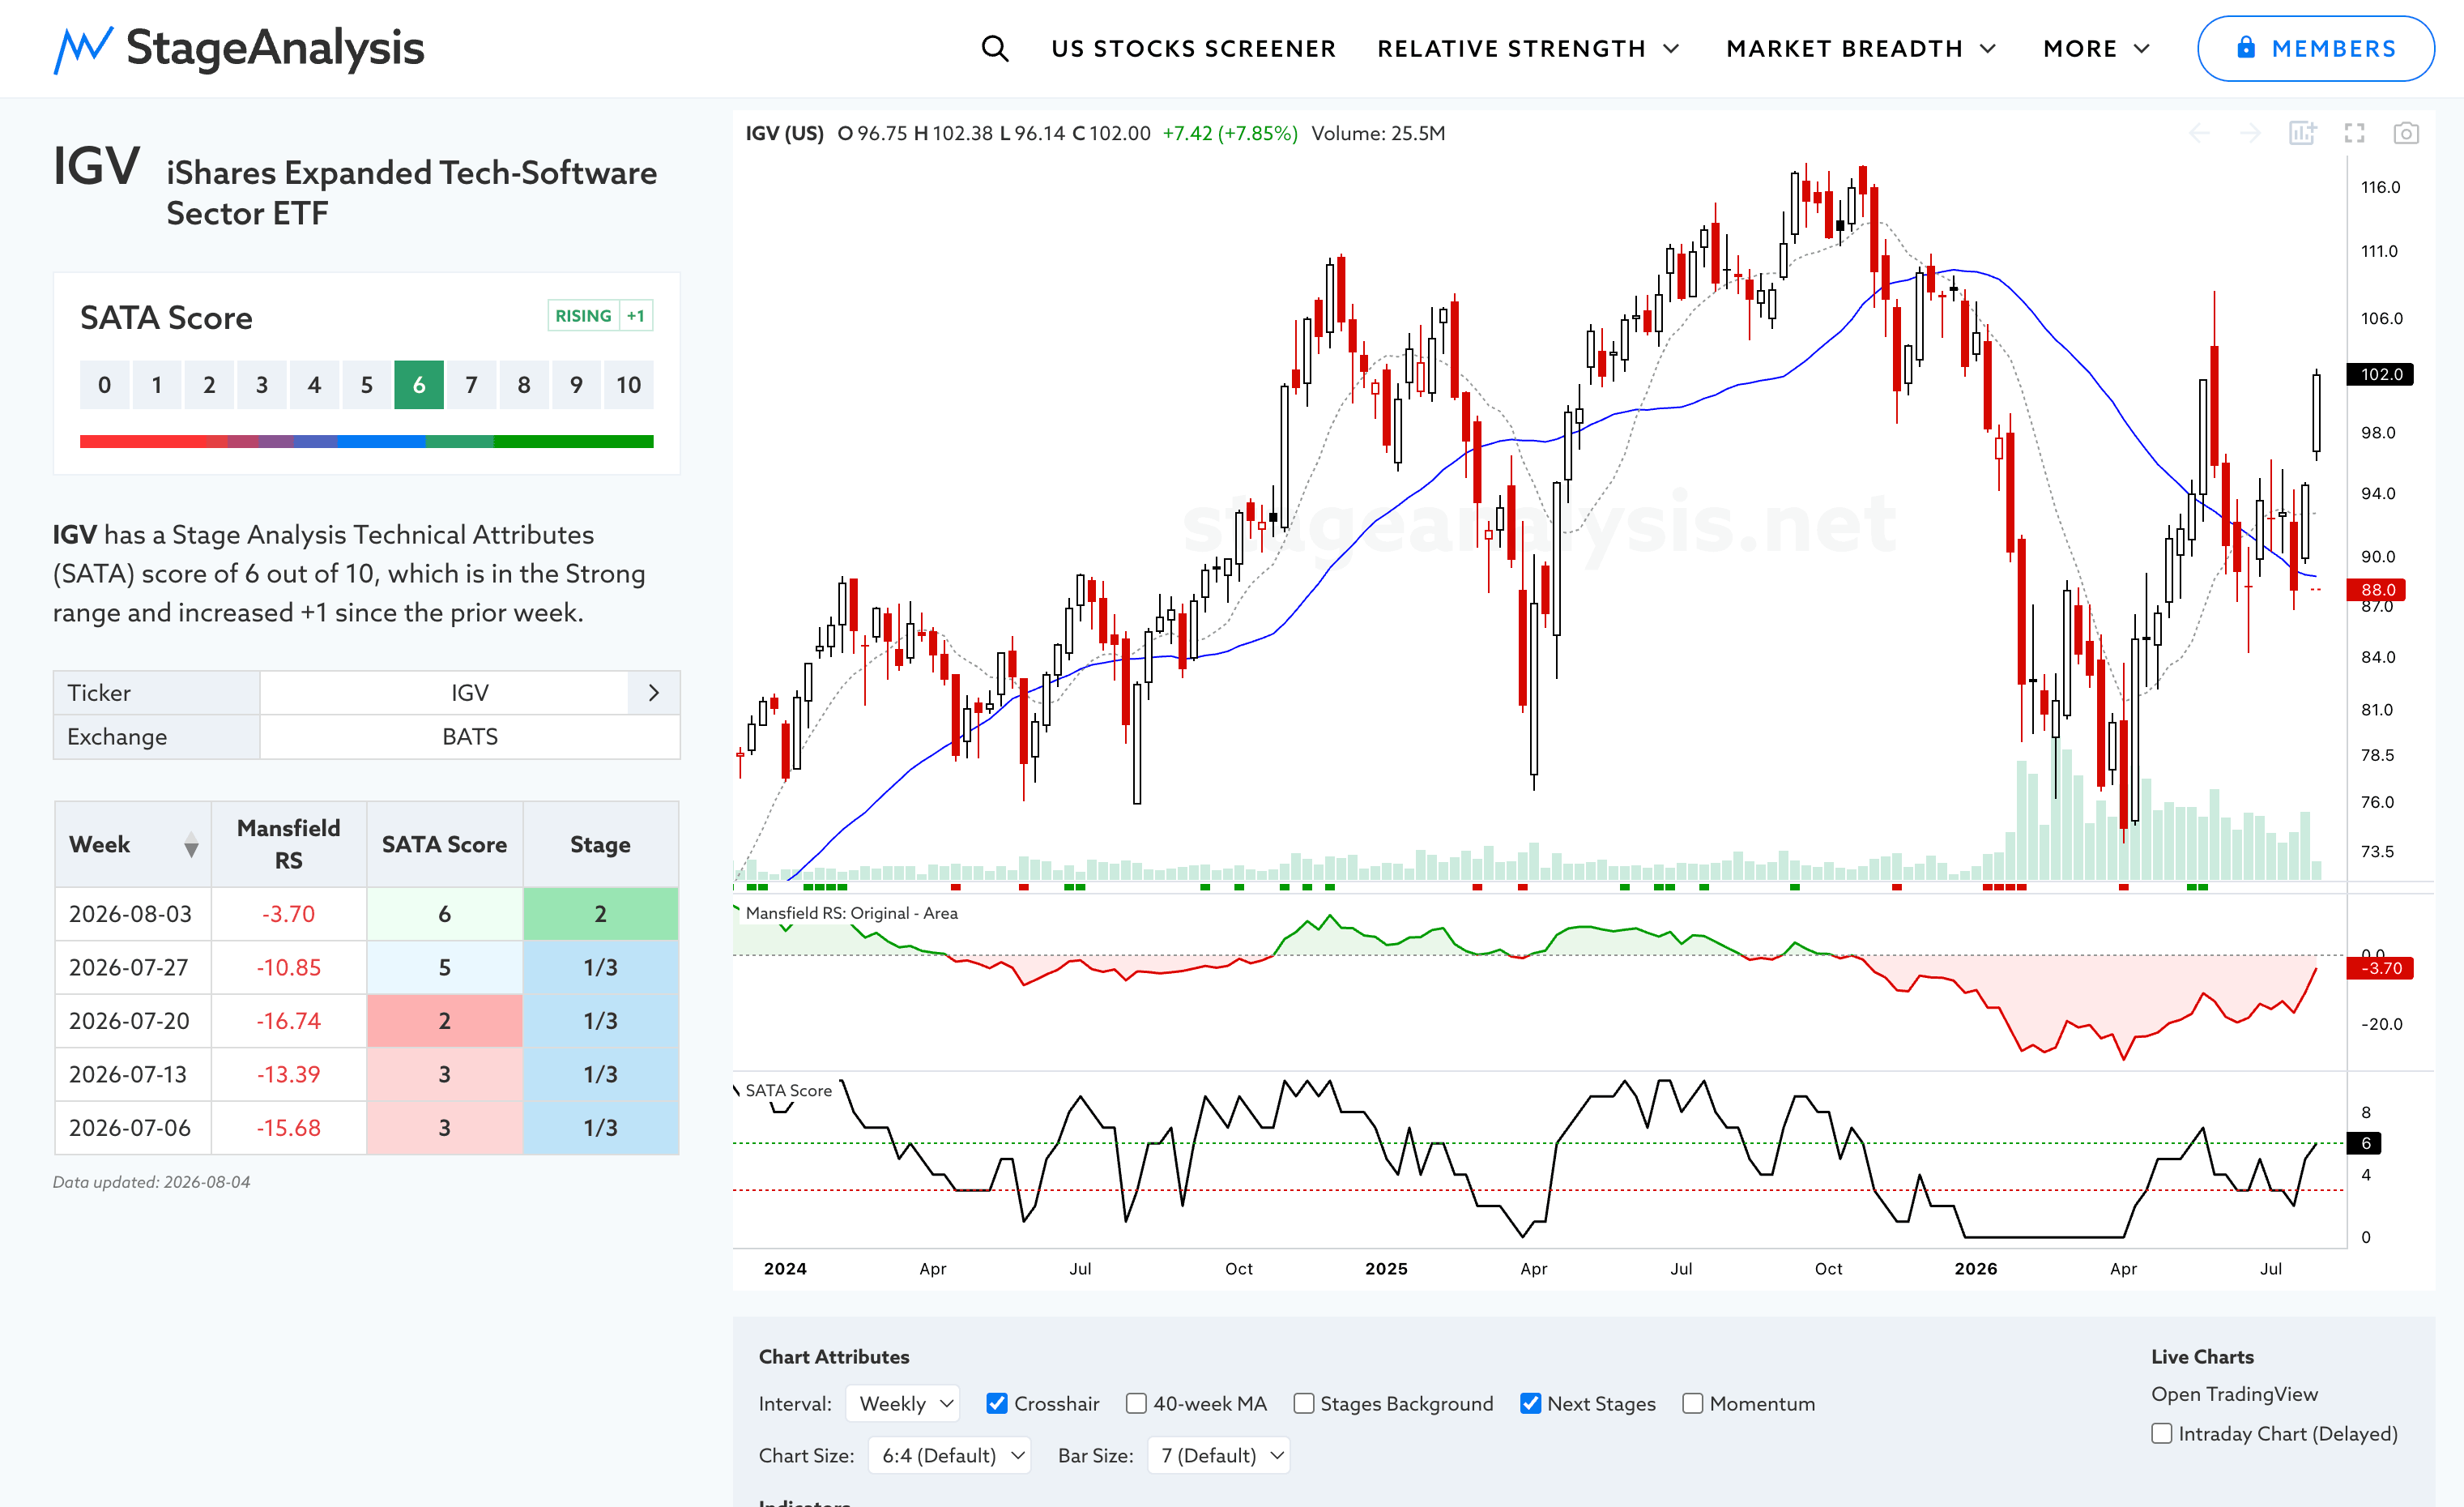The image size is (2464, 1507).
Task: Click highlighted SATA score box 6
Action: point(419,385)
